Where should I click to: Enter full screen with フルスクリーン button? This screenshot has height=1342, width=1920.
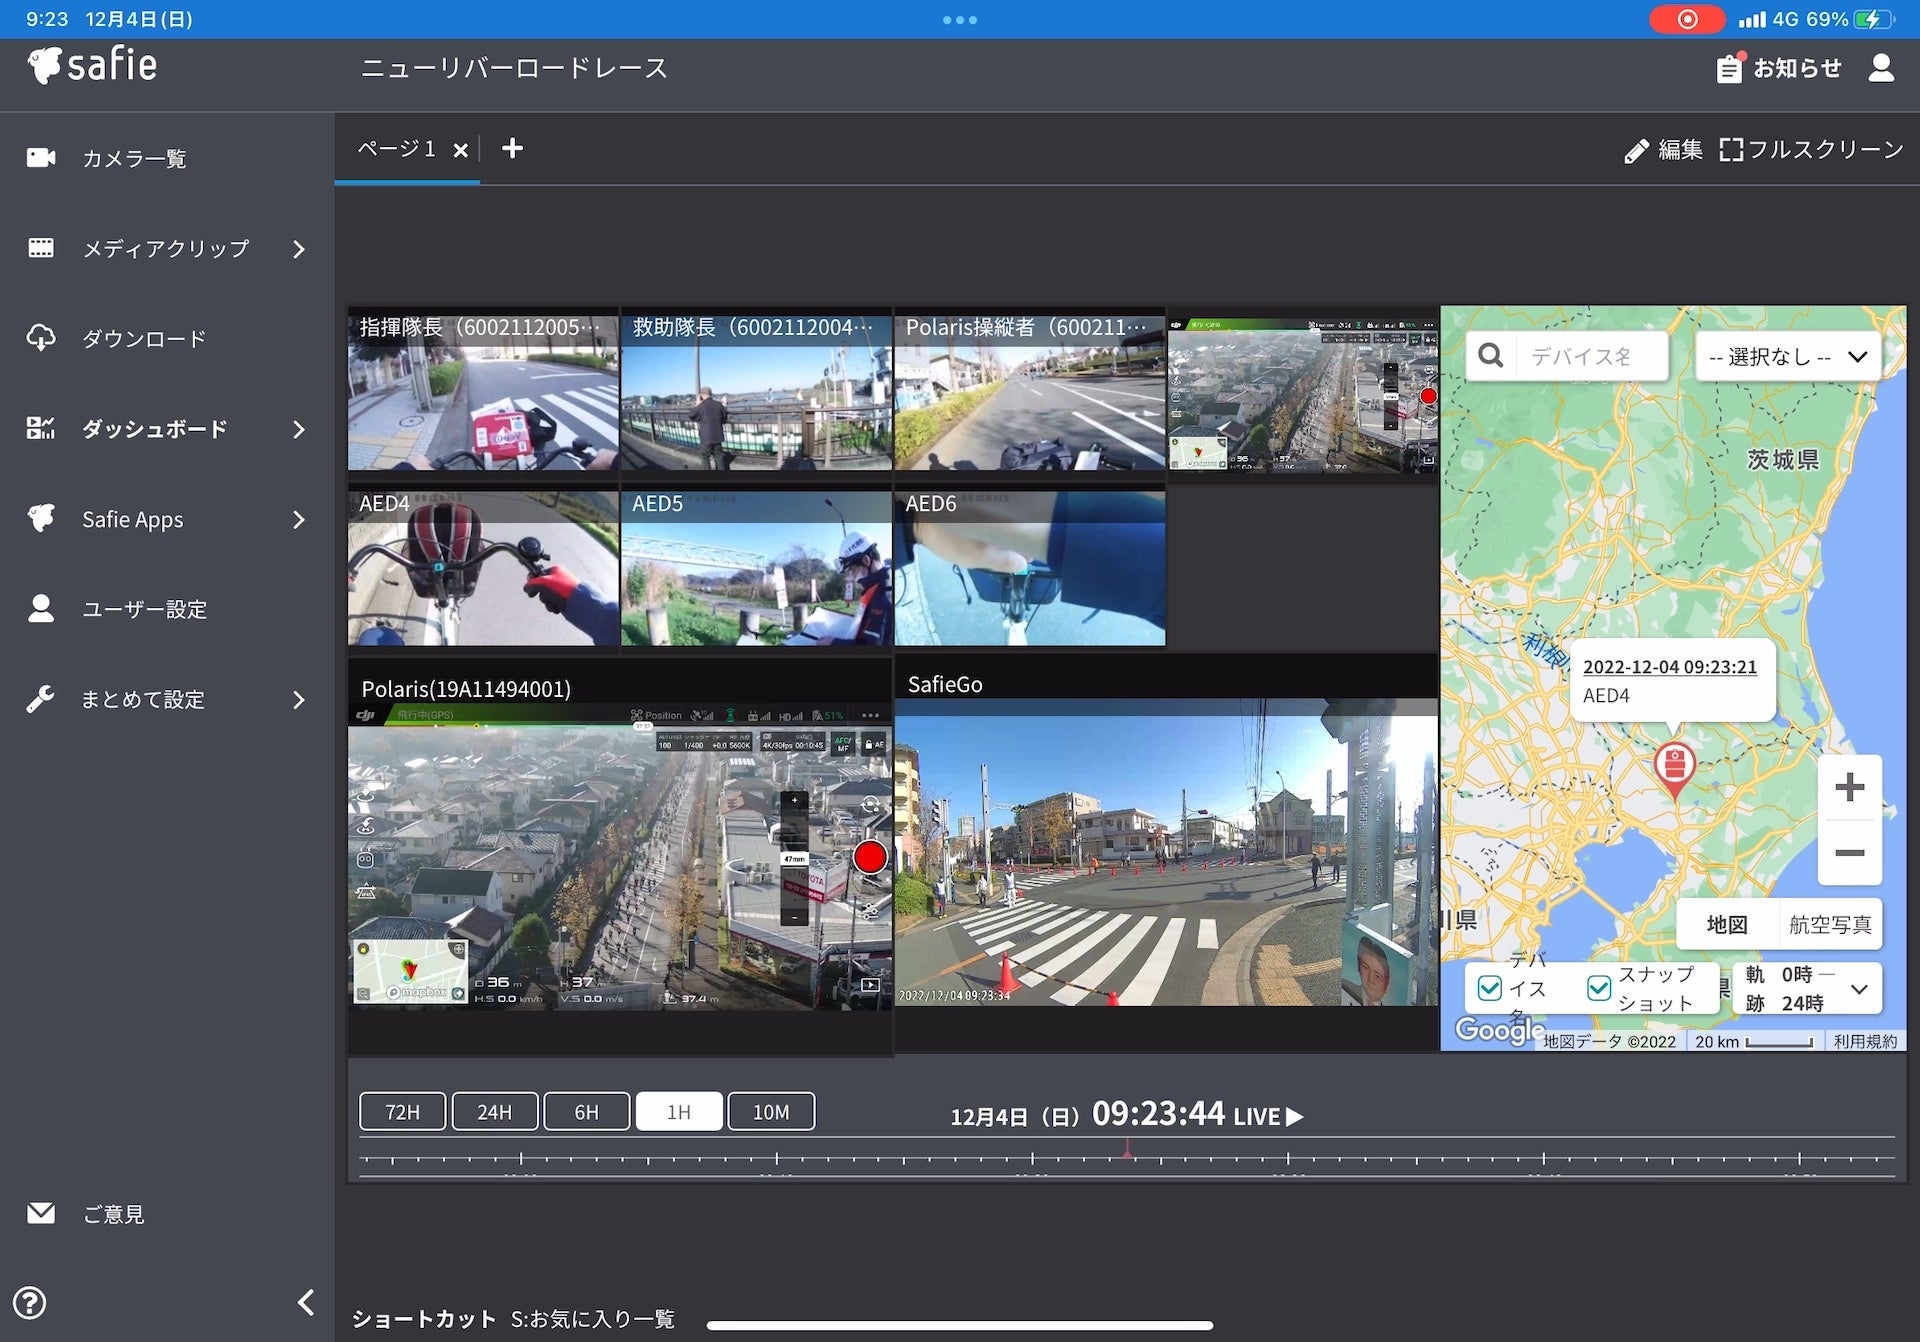point(1811,150)
